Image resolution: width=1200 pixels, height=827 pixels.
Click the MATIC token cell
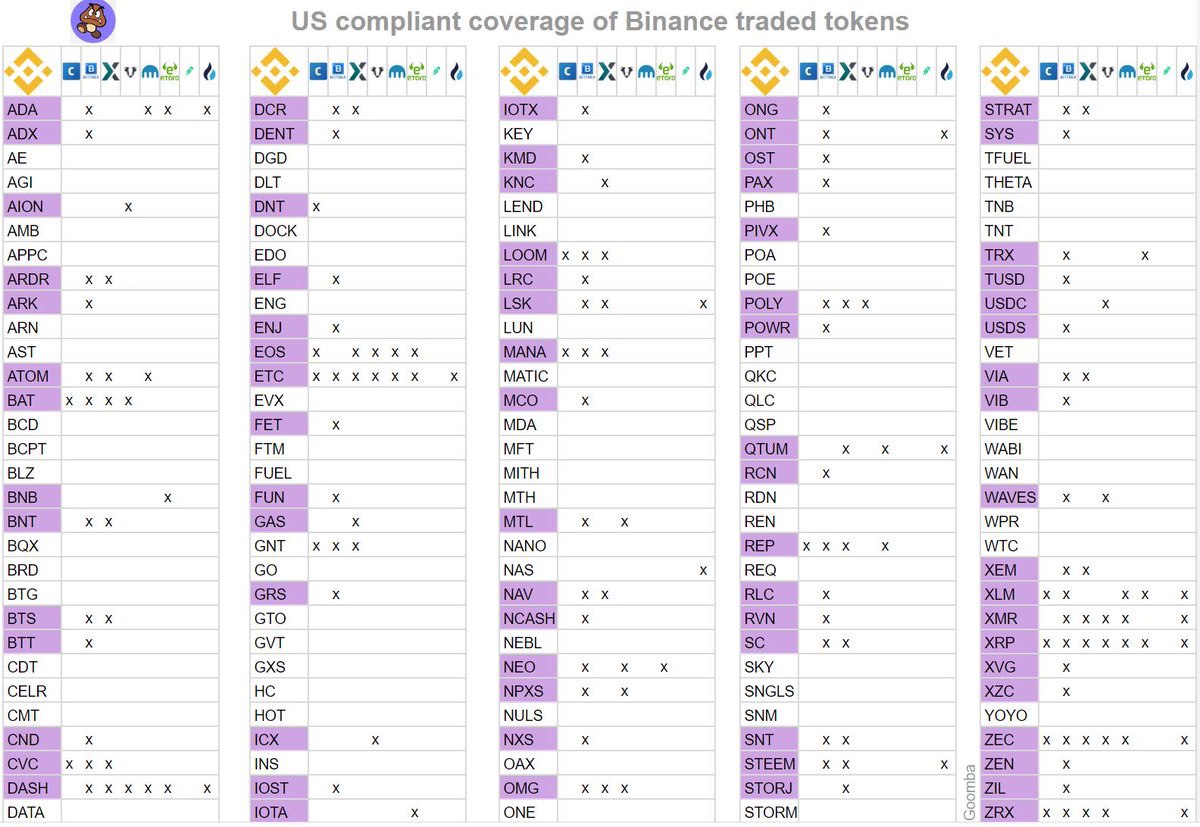tap(528, 376)
